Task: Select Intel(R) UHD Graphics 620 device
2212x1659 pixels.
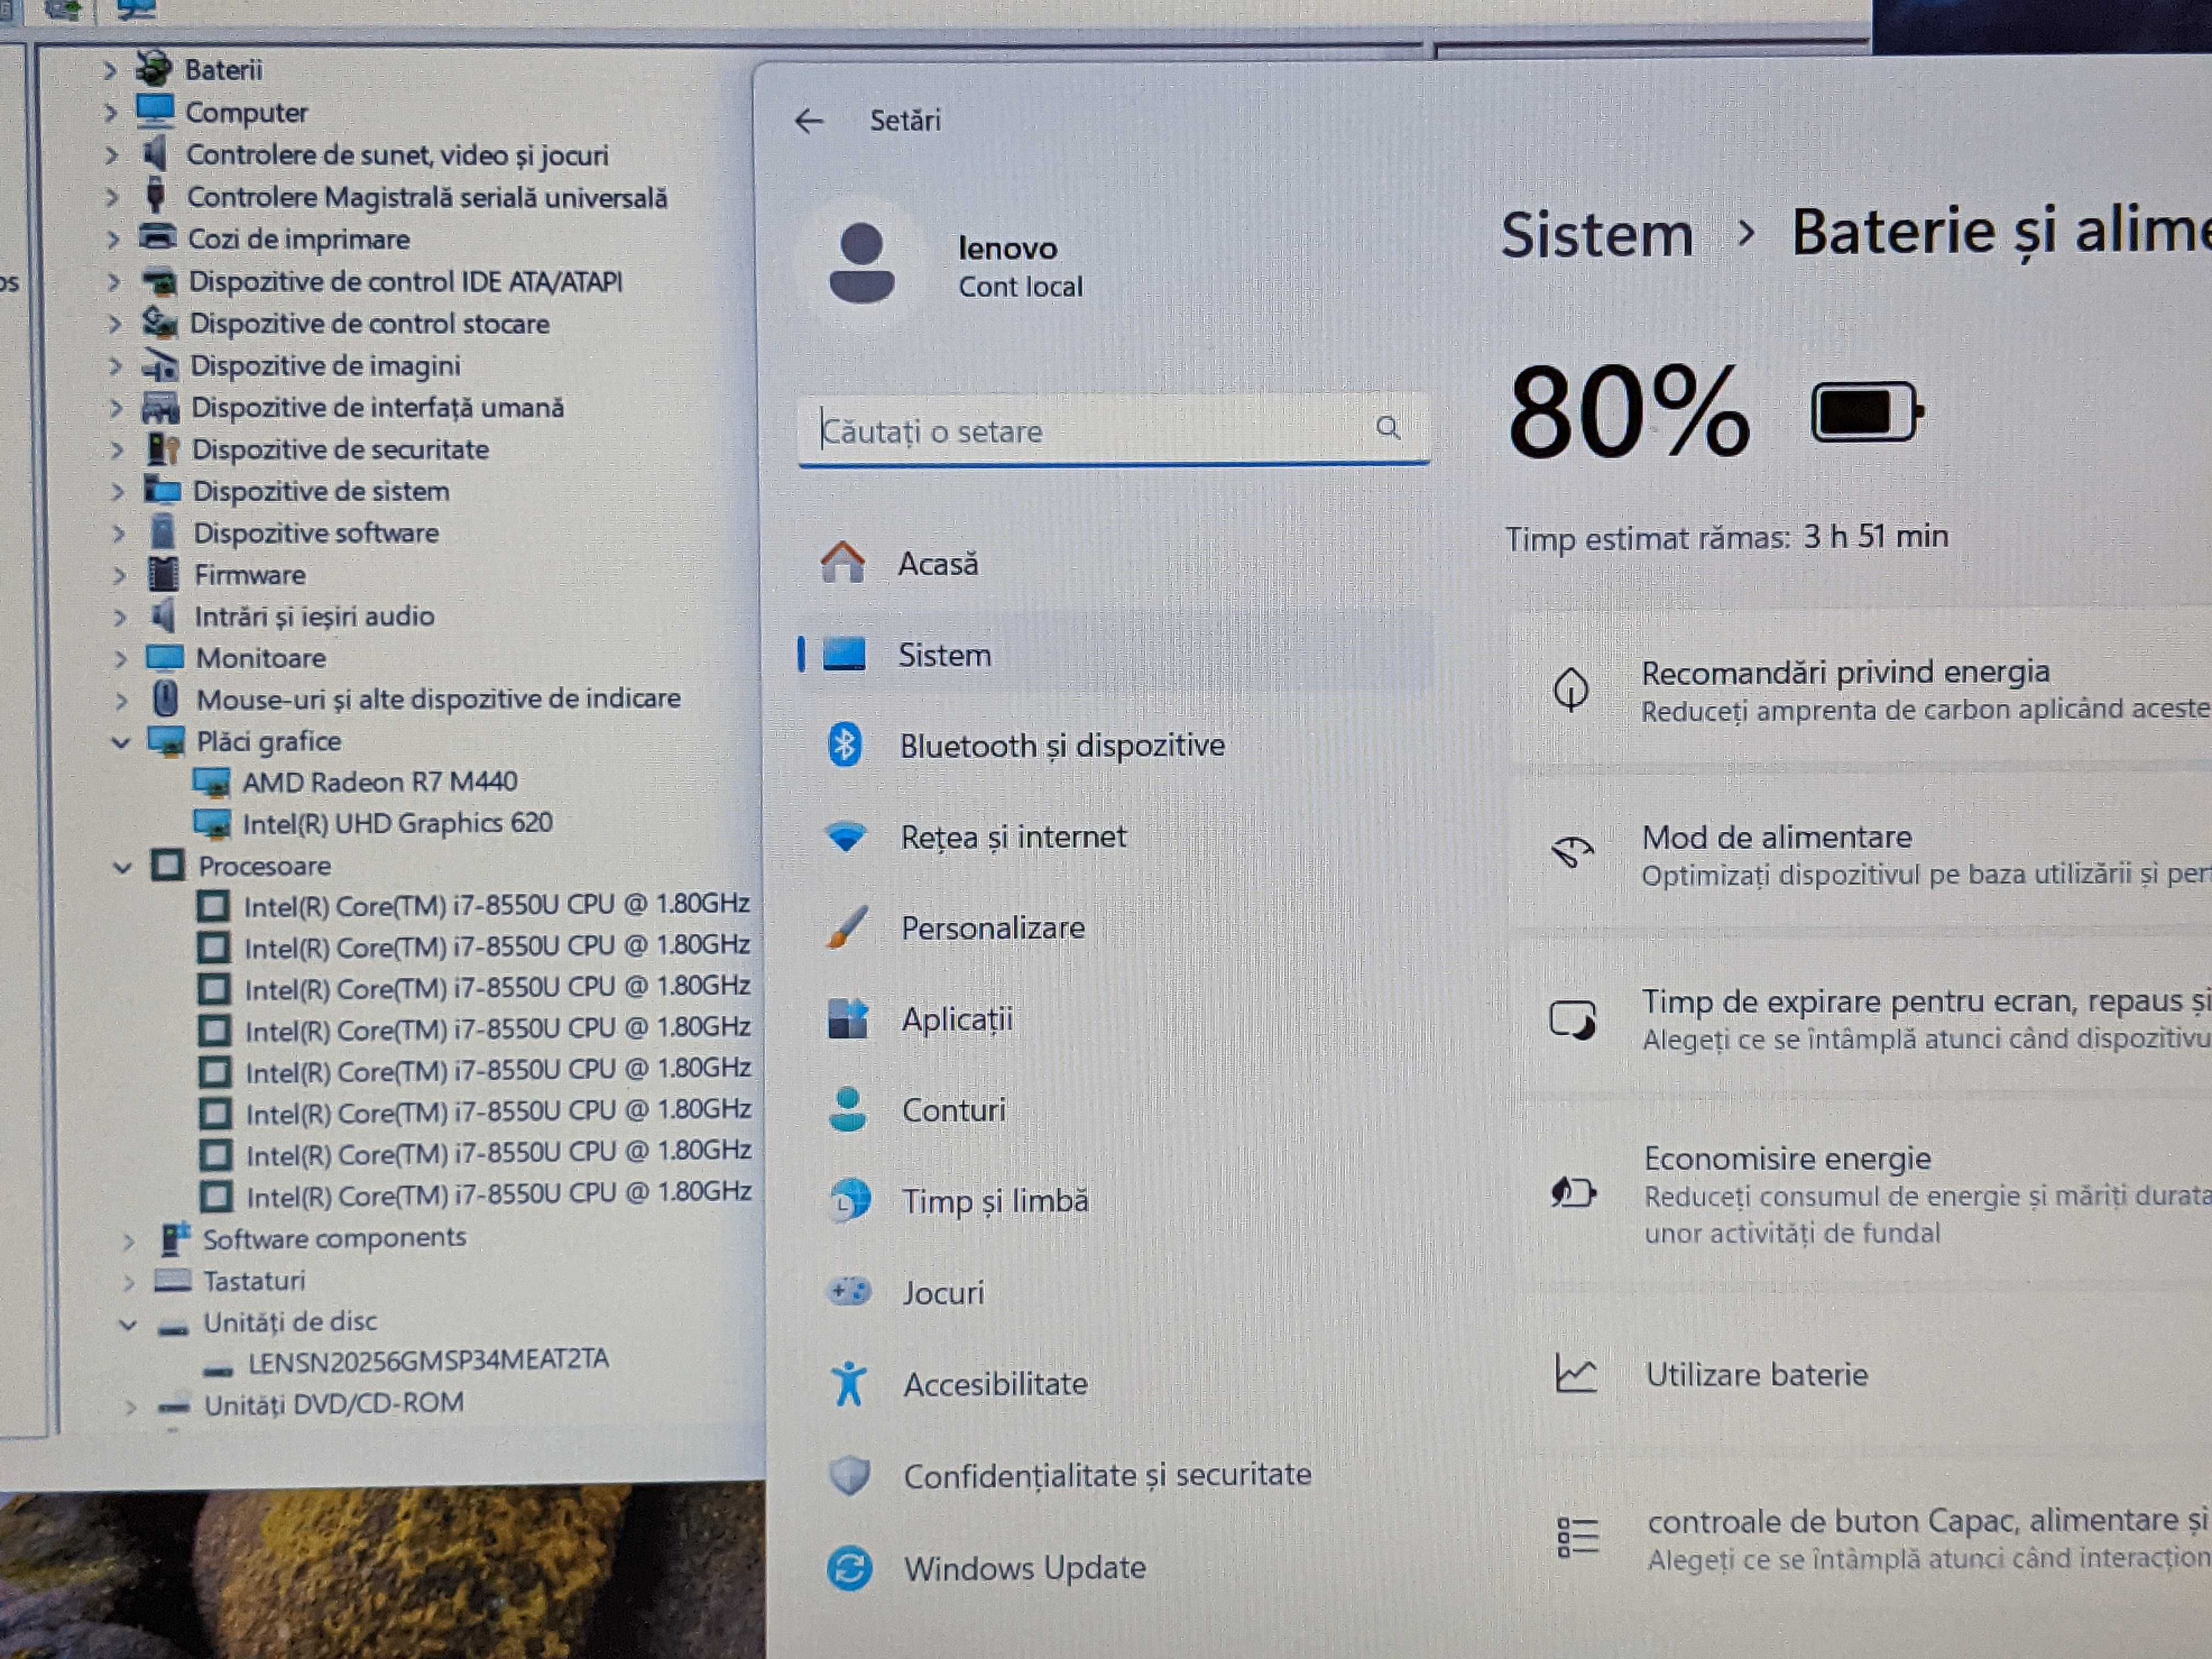Action: point(397,823)
